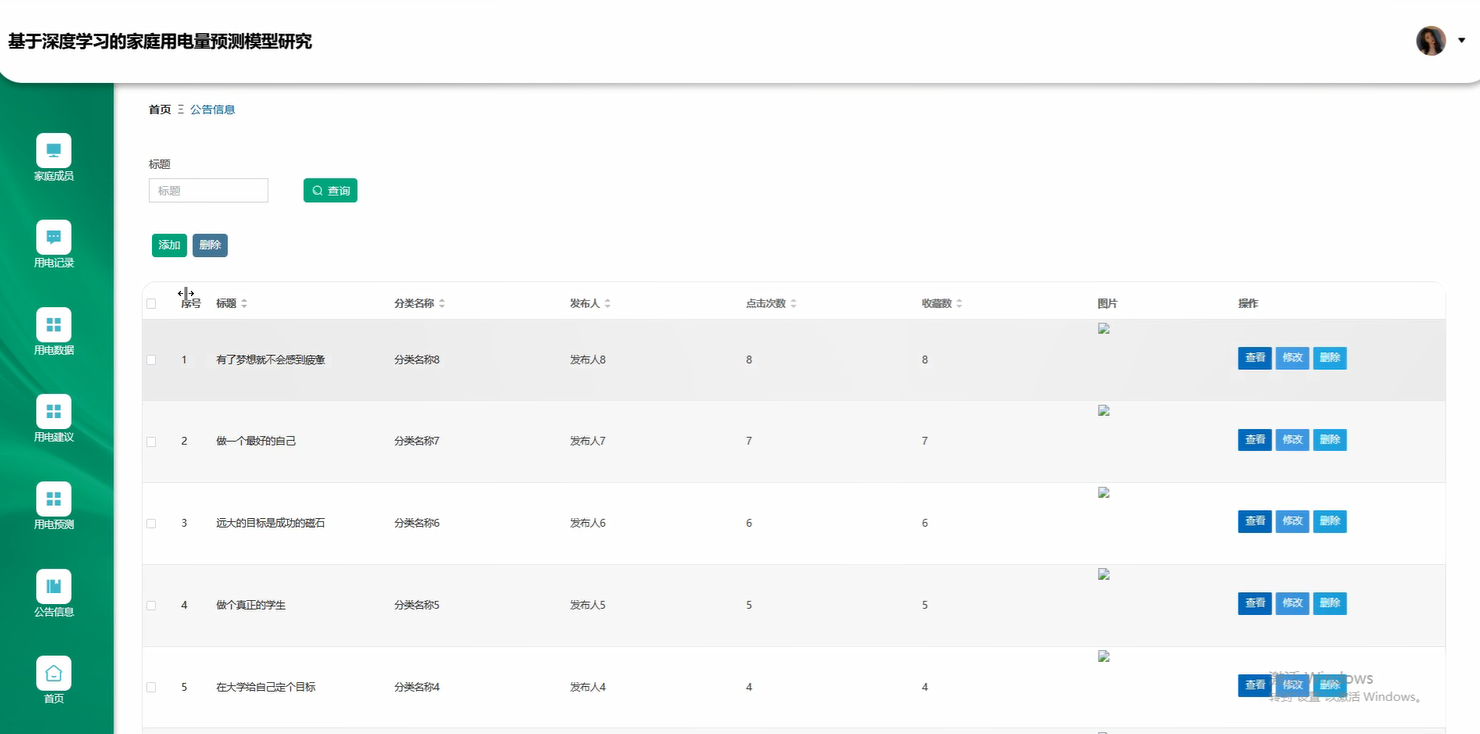Click the title text 有了梦想就不会感到疲惫
The width and height of the screenshot is (1480, 734).
tap(270, 359)
